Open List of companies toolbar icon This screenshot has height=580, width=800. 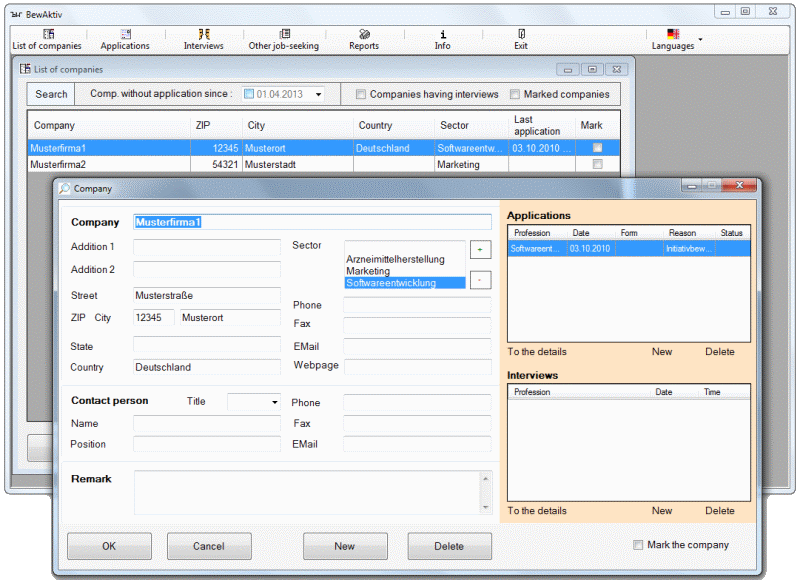pos(48,34)
